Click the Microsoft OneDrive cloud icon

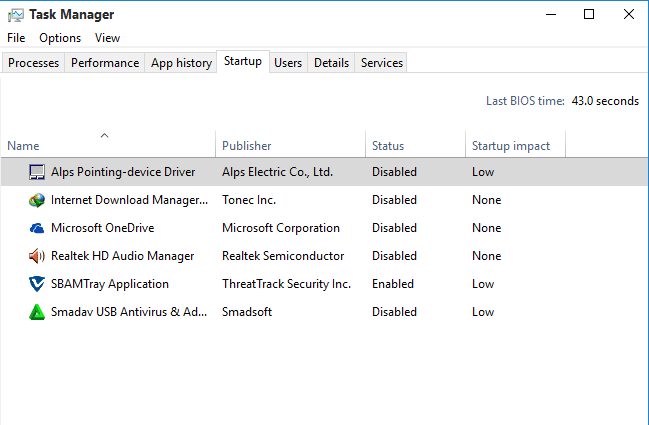(x=37, y=228)
